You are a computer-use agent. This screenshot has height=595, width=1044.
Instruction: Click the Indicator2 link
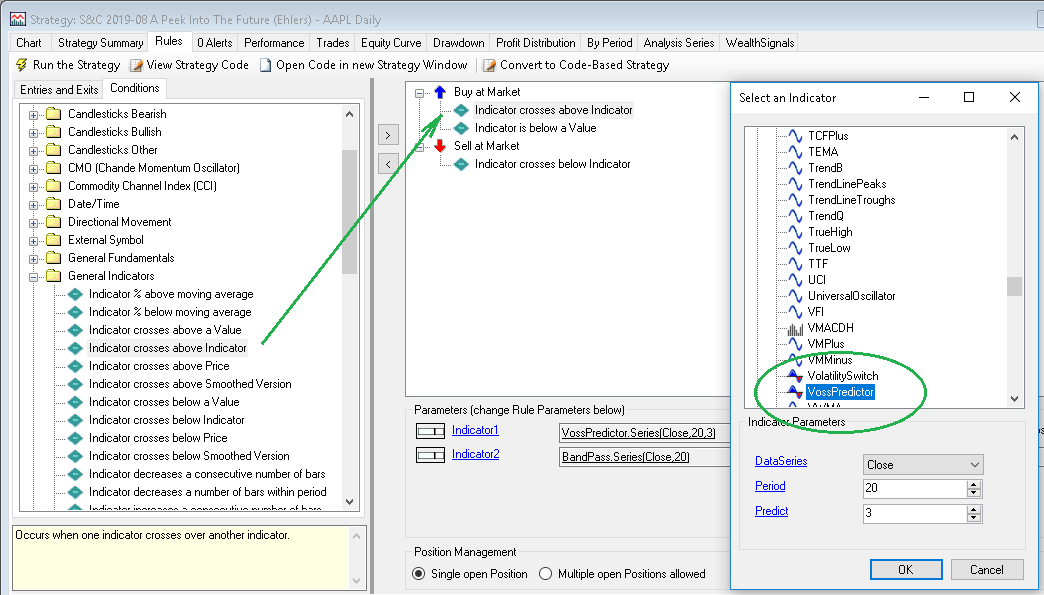tap(475, 455)
